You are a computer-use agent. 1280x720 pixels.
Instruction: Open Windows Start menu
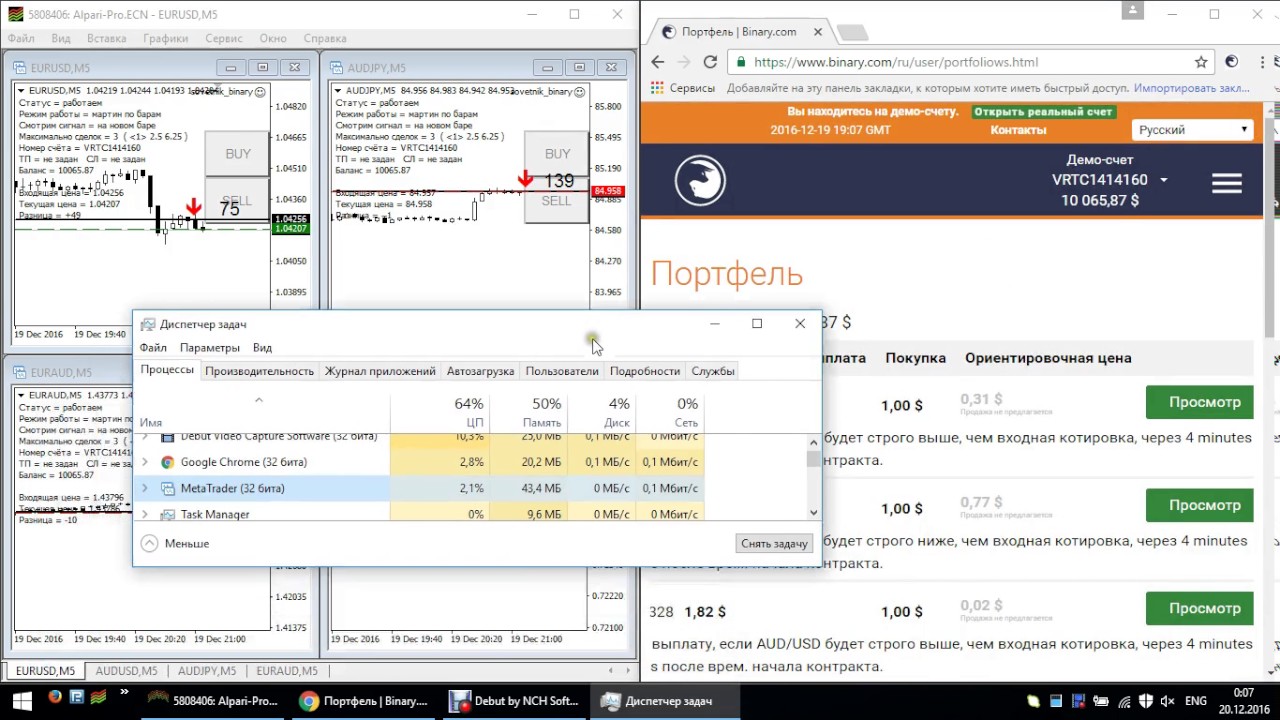click(x=20, y=701)
